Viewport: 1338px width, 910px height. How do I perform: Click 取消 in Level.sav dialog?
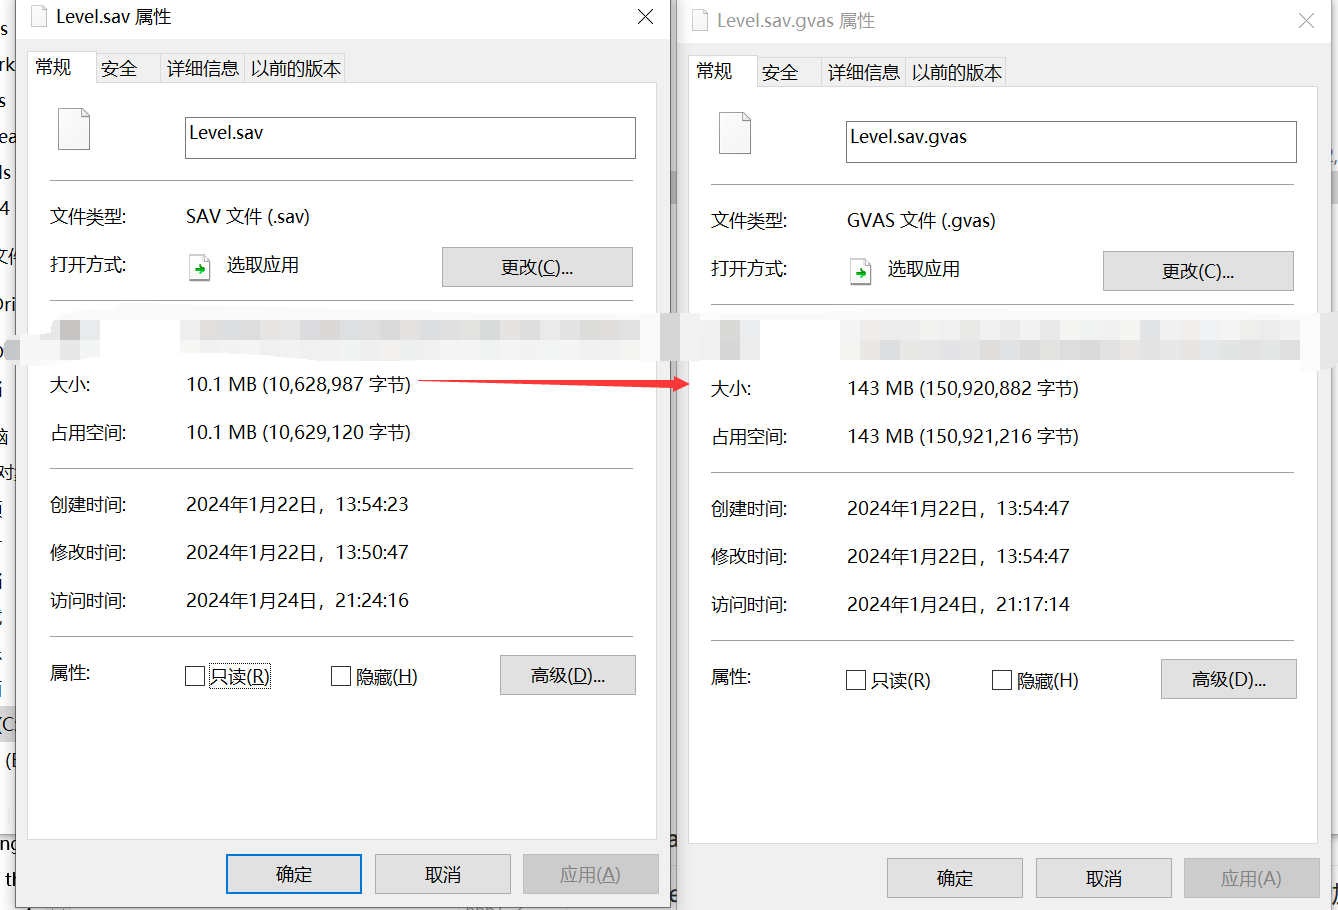pos(443,874)
